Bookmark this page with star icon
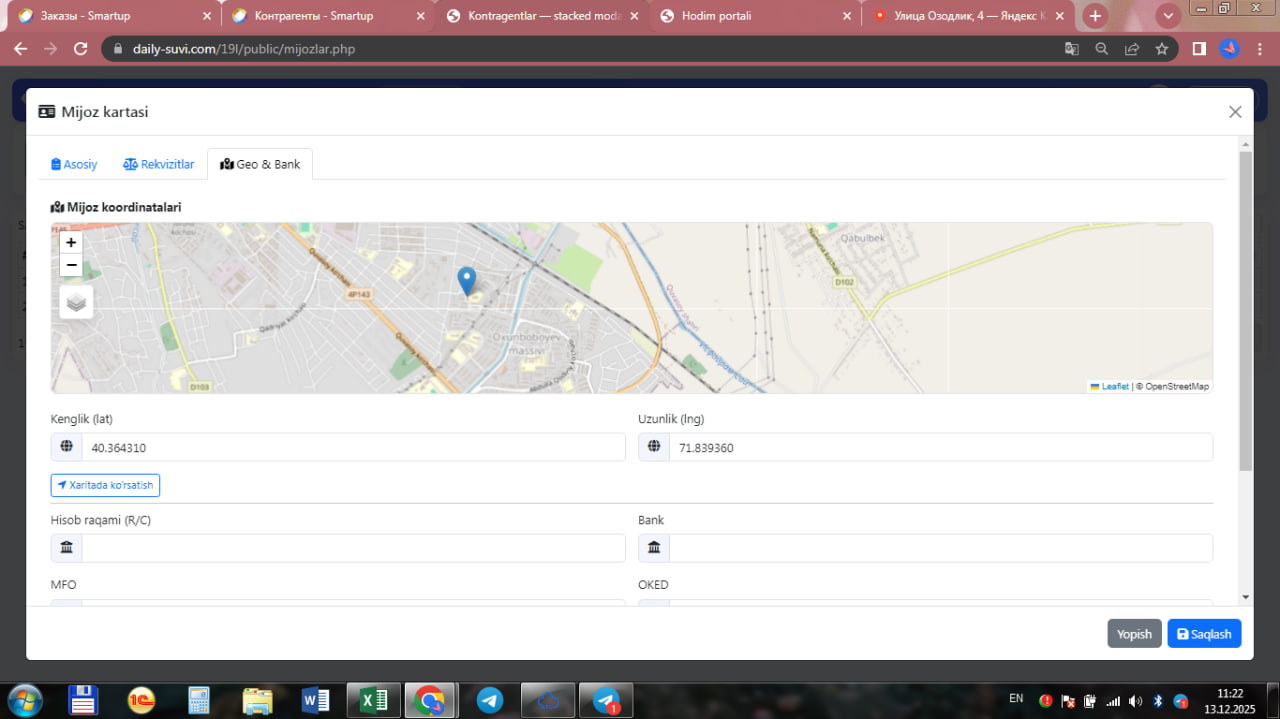 click(x=1161, y=49)
